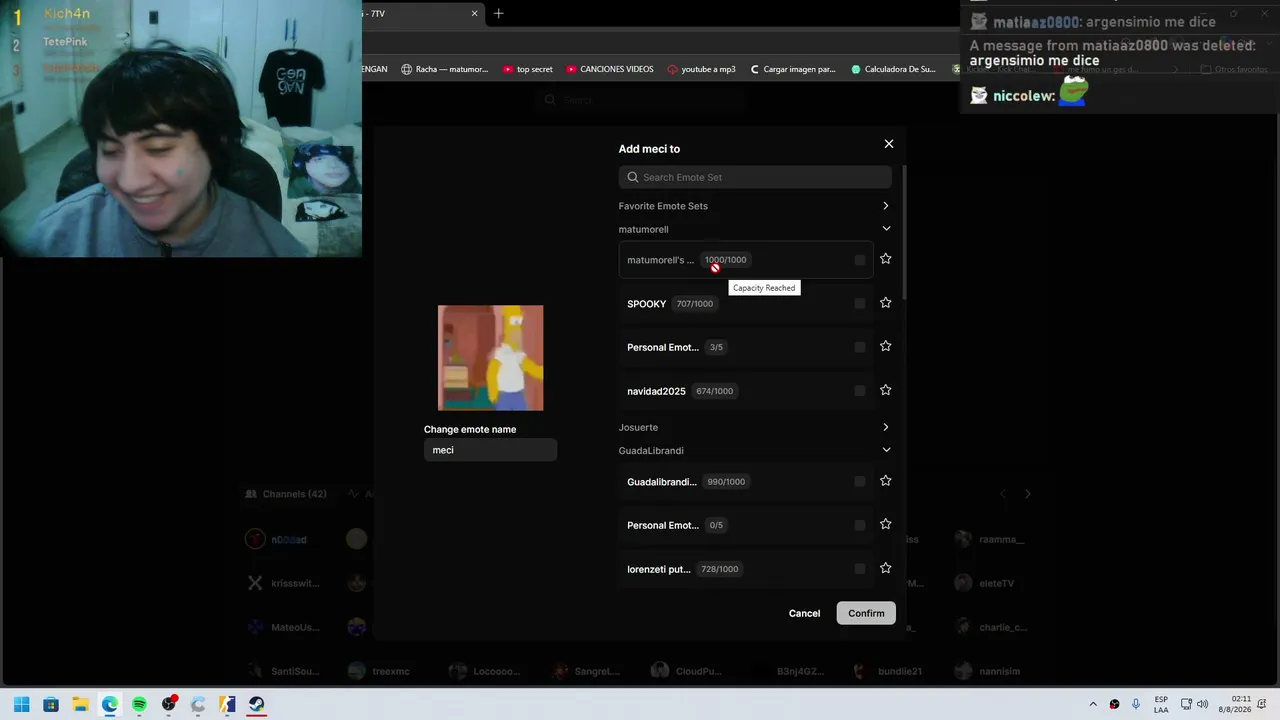Open the top secret bookmark
1280x720 pixels.
click(528, 69)
